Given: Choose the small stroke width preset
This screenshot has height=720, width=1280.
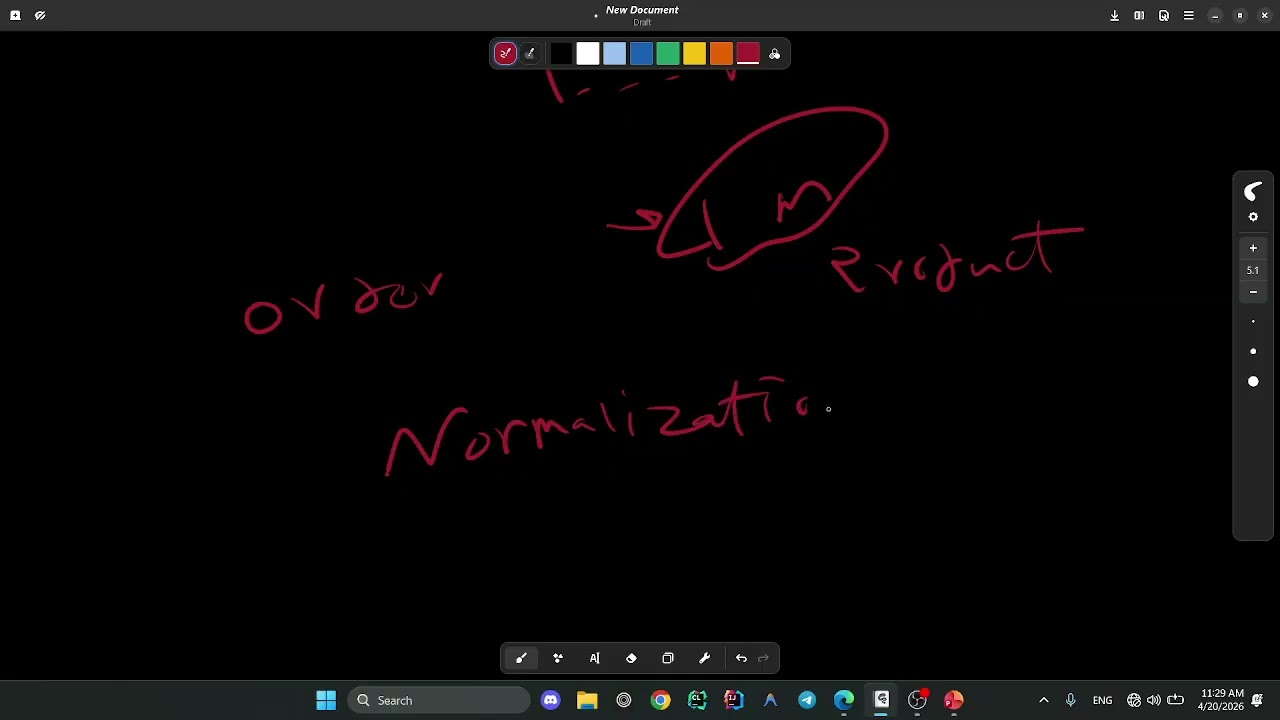Looking at the screenshot, I should click(1253, 322).
